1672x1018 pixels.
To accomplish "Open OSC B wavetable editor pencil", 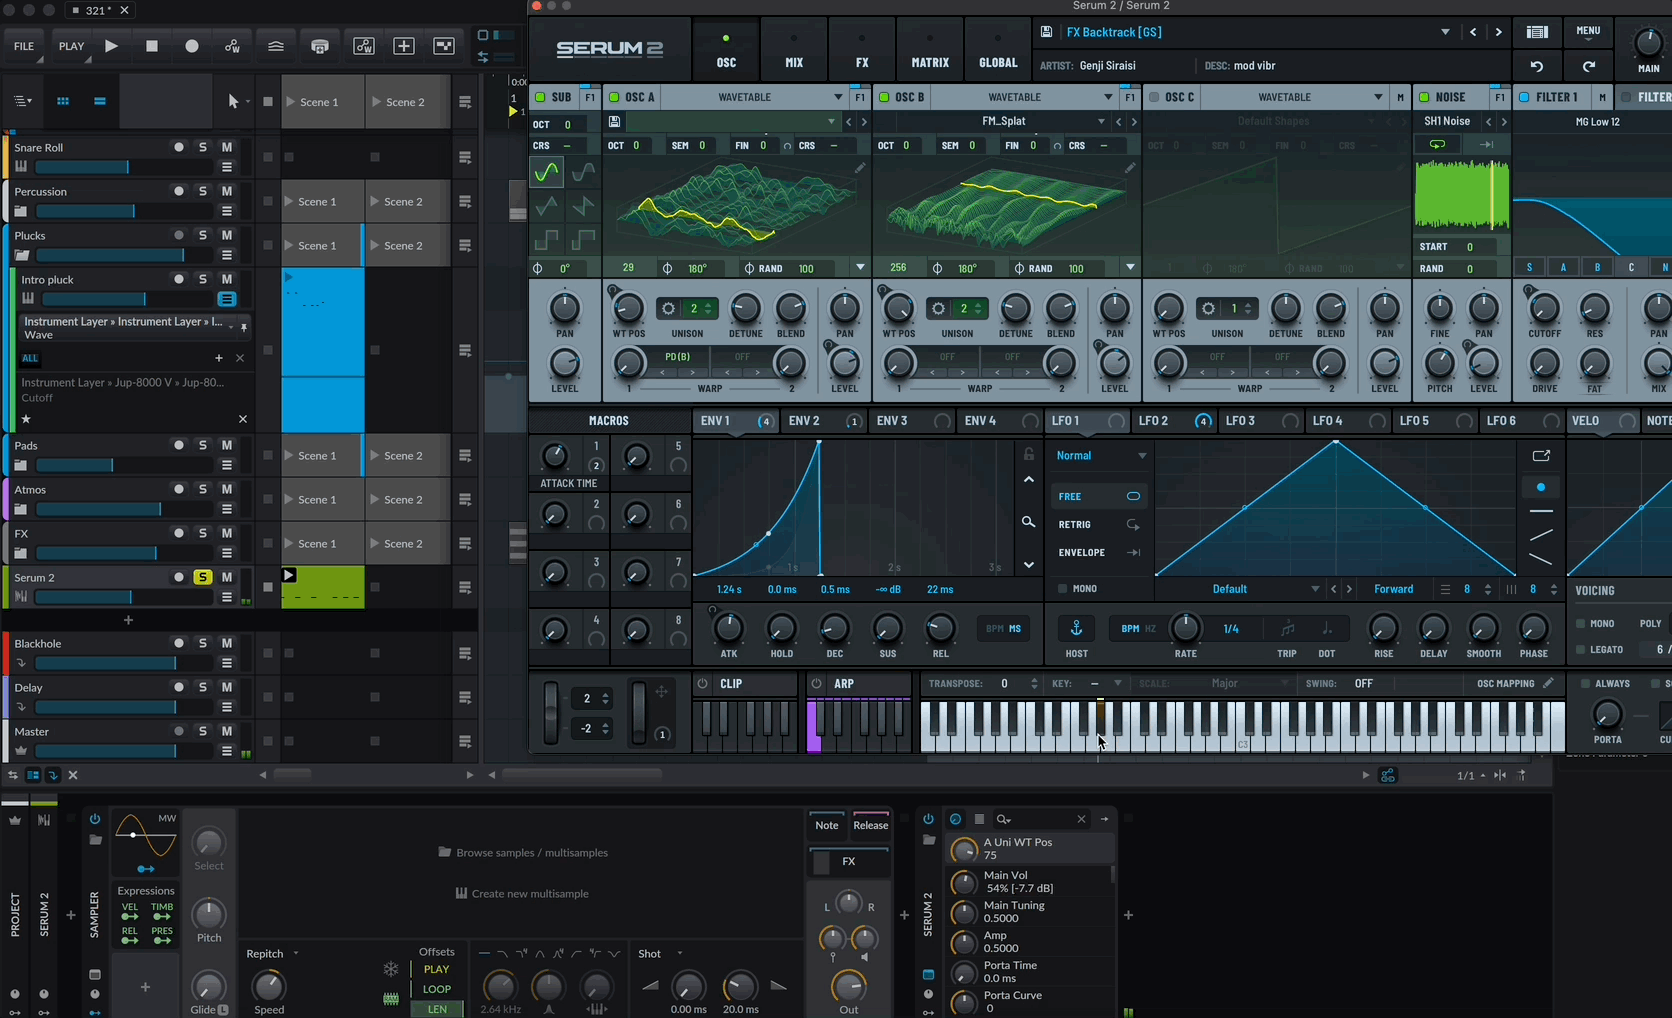I will [1130, 168].
